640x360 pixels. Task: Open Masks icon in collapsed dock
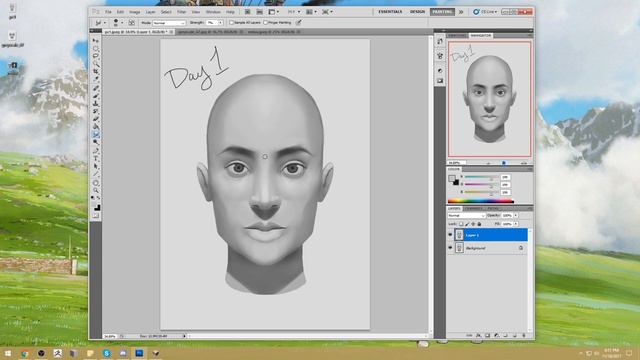click(x=440, y=81)
